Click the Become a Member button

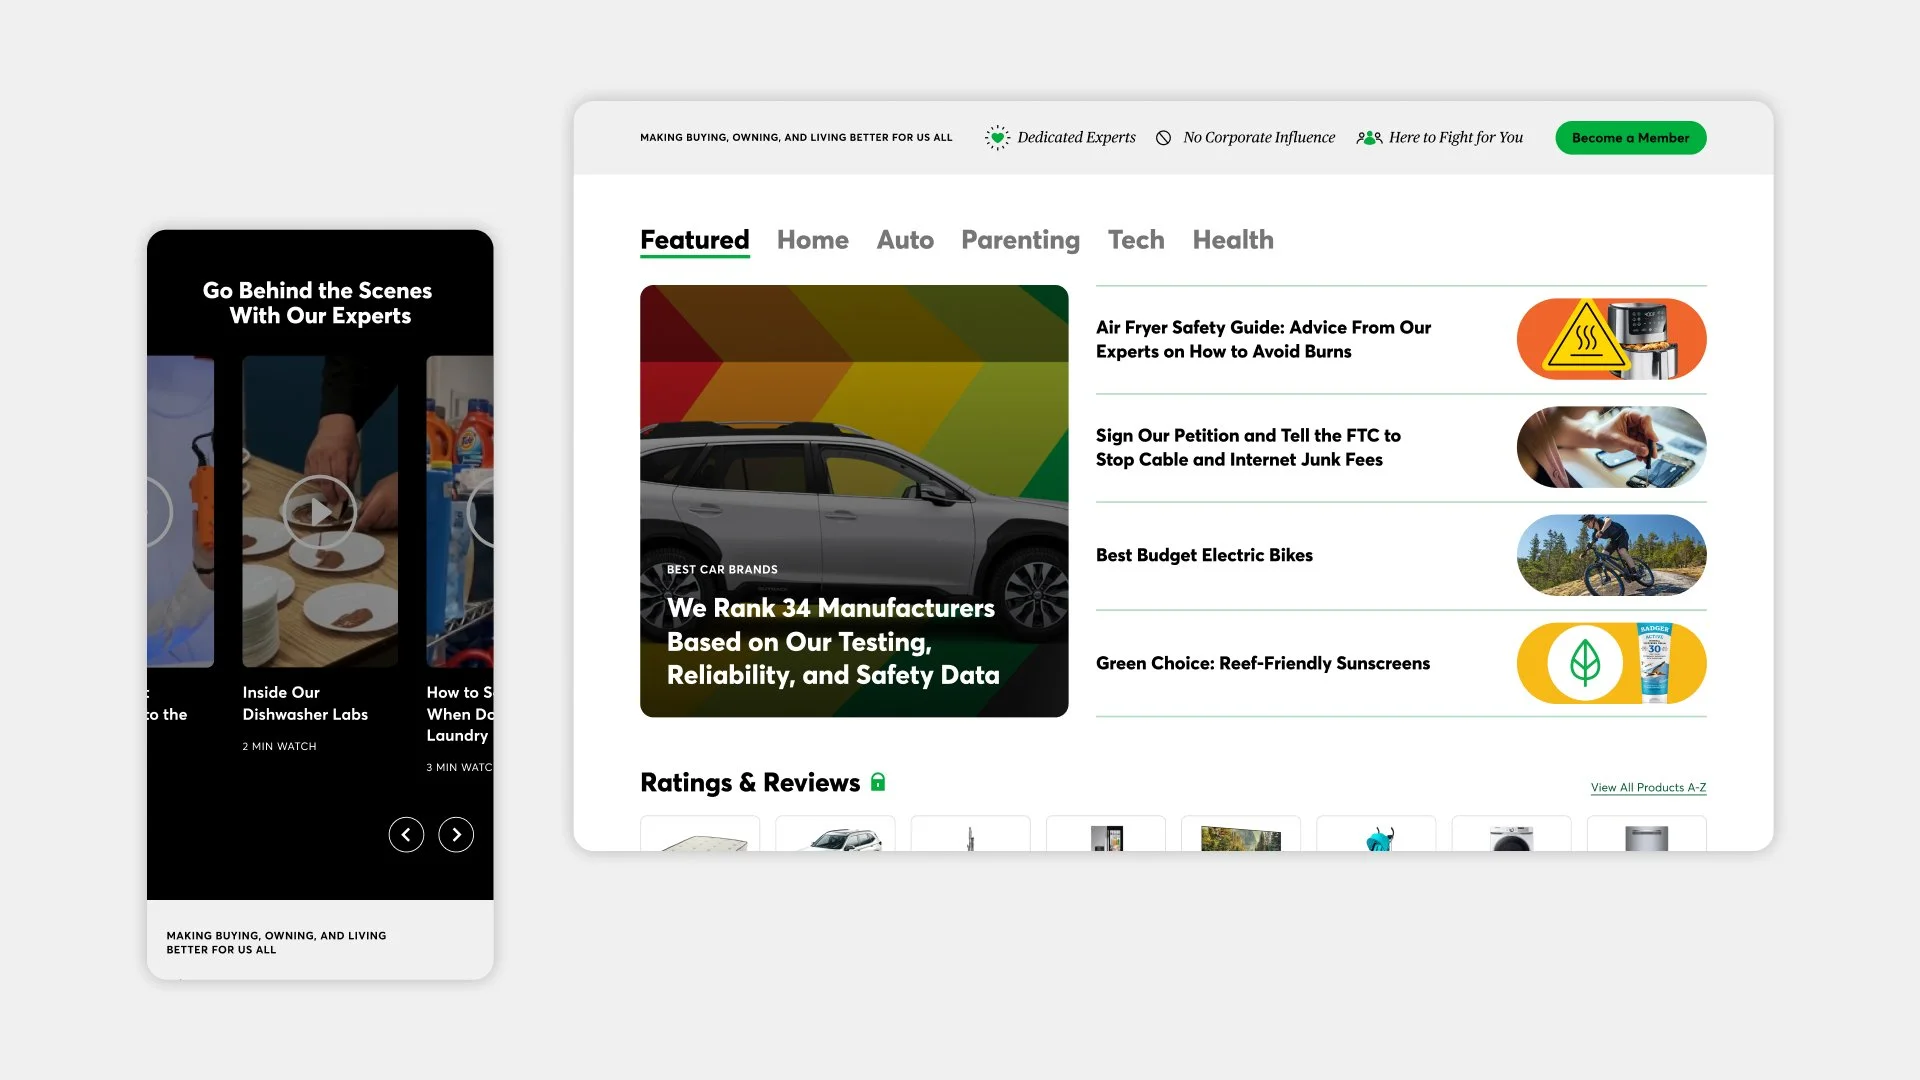click(x=1631, y=137)
